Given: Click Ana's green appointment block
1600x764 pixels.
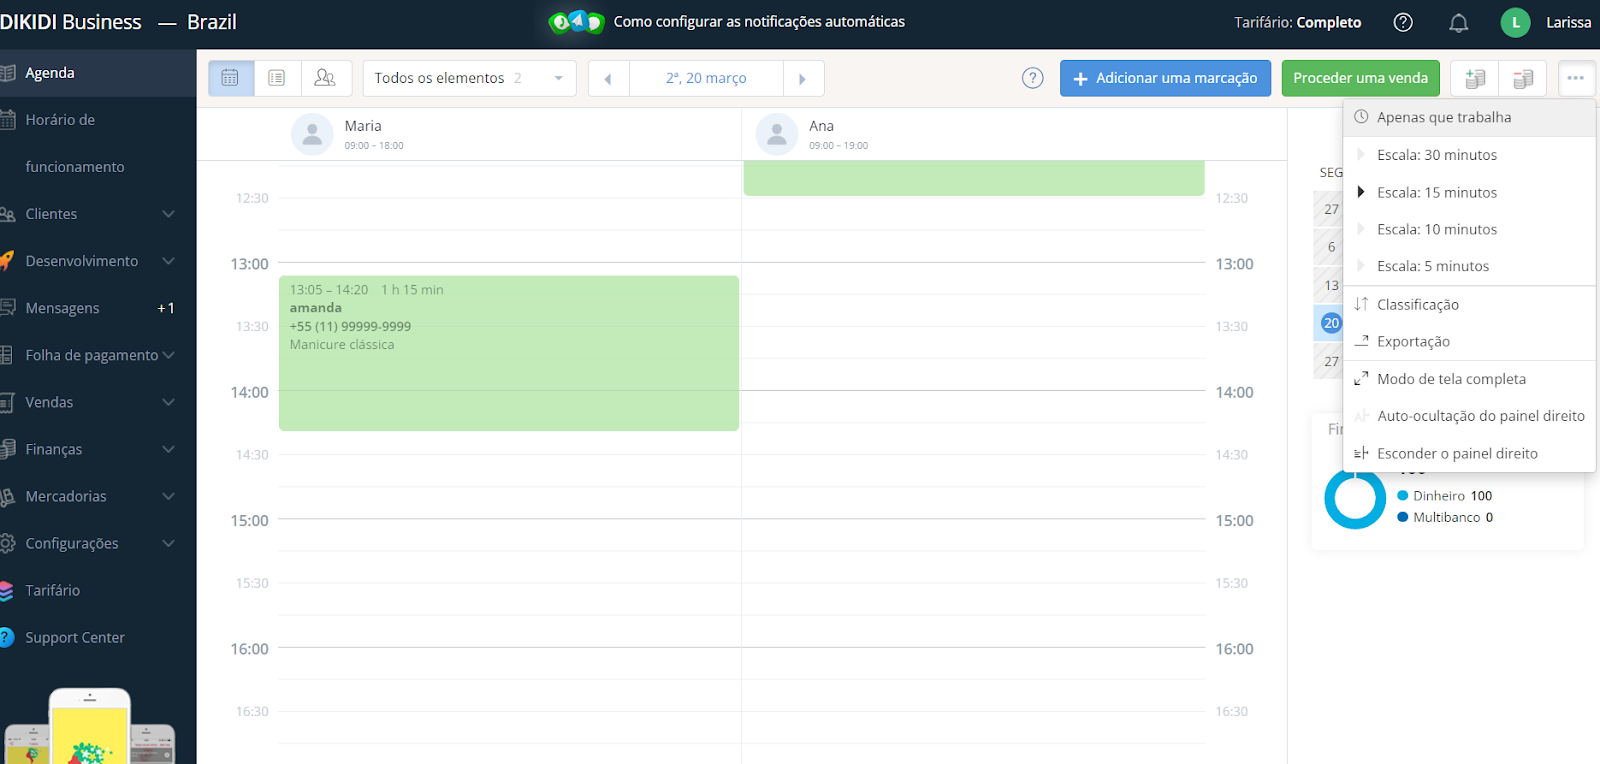Looking at the screenshot, I should point(974,178).
